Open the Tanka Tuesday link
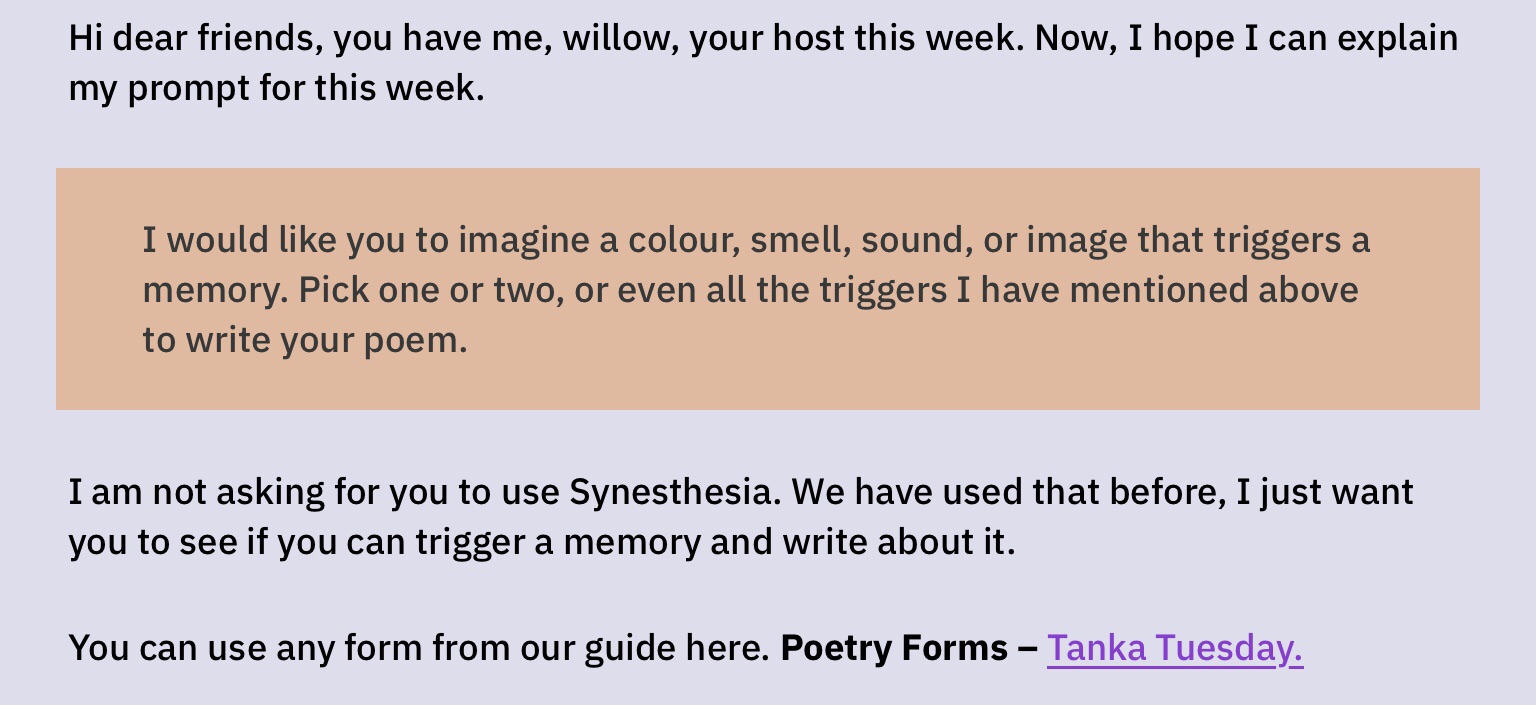Viewport: 1536px width, 705px height. (1174, 648)
